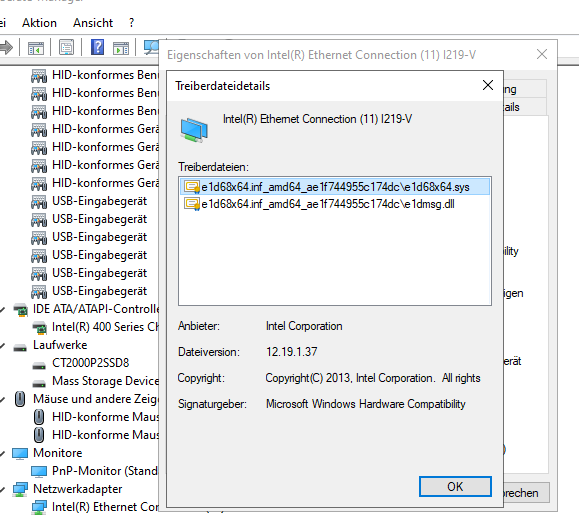Open the Aktion menu
Screen dimensions: 579x518
point(39,23)
